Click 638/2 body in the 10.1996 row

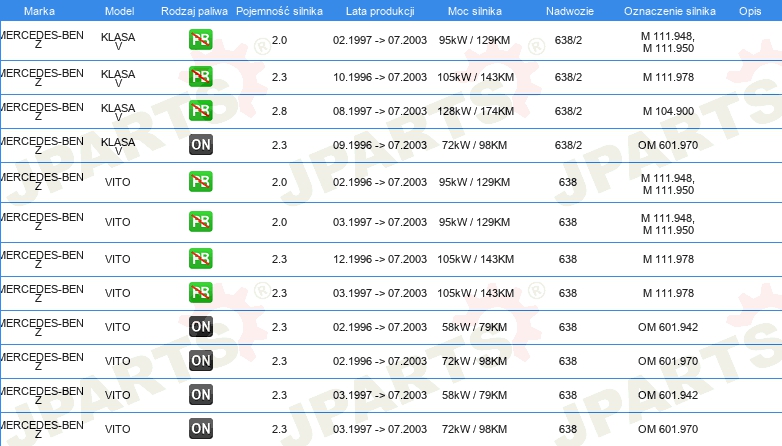coord(569,77)
